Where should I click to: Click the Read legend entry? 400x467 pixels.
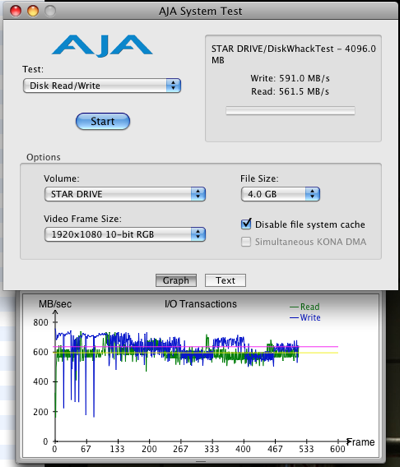[x=305, y=307]
